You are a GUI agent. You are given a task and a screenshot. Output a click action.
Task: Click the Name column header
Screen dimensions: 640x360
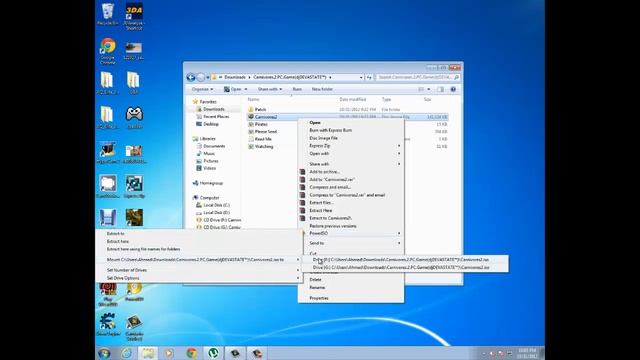click(253, 100)
